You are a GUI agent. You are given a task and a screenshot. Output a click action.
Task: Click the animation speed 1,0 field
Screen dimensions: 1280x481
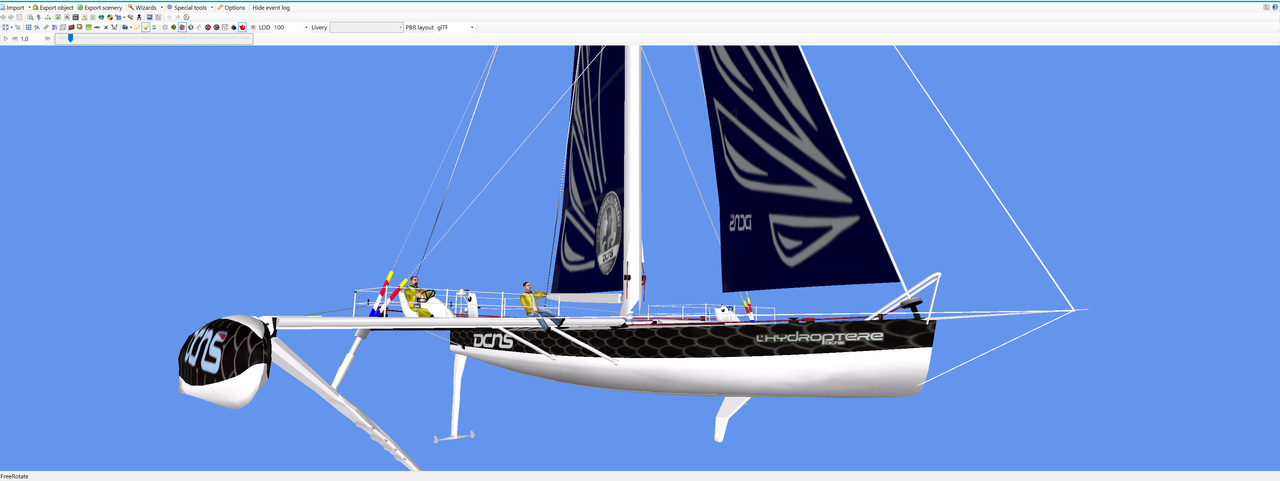tap(31, 38)
